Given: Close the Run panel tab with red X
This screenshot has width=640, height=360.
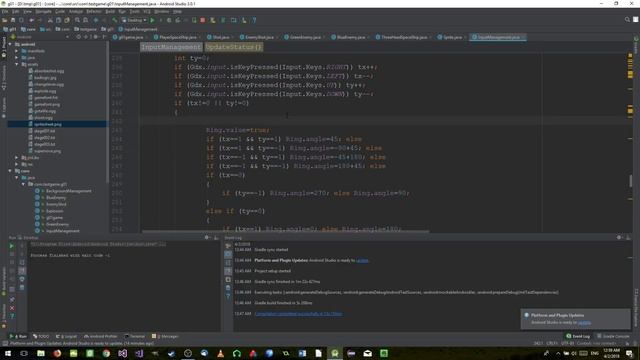Looking at the screenshot, I should point(12,308).
